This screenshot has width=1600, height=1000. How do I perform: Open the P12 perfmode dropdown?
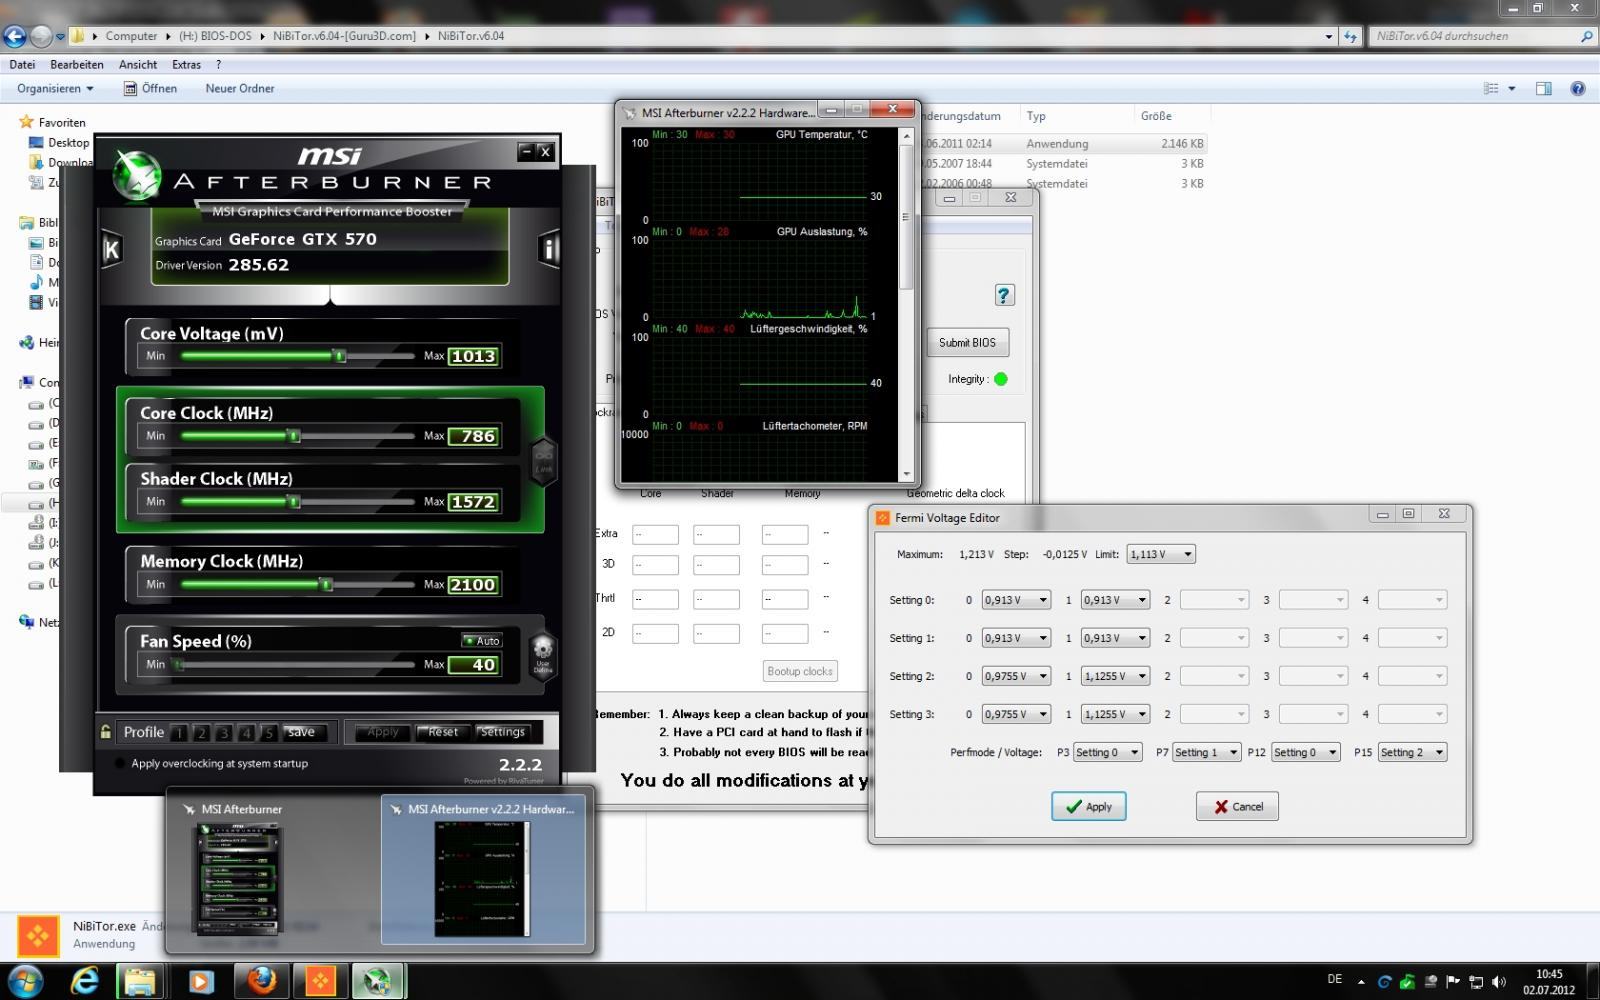tap(1305, 752)
